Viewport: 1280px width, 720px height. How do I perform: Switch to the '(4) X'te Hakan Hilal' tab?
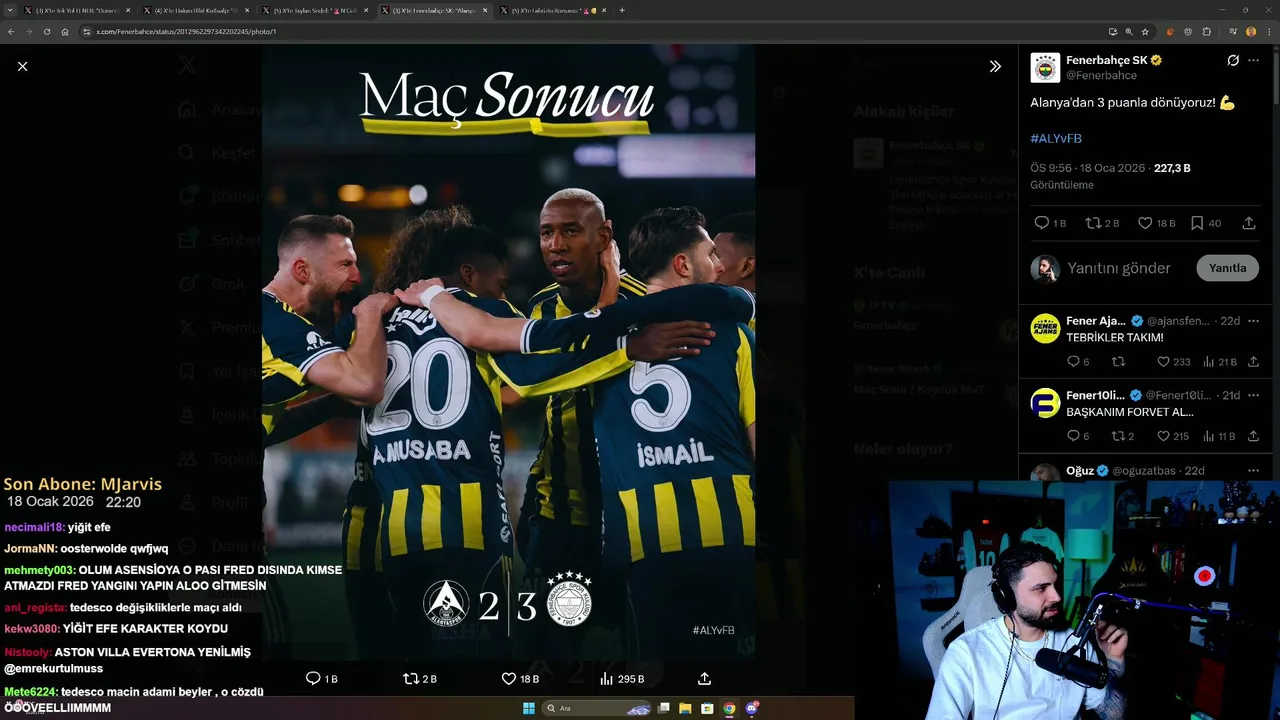click(x=196, y=10)
